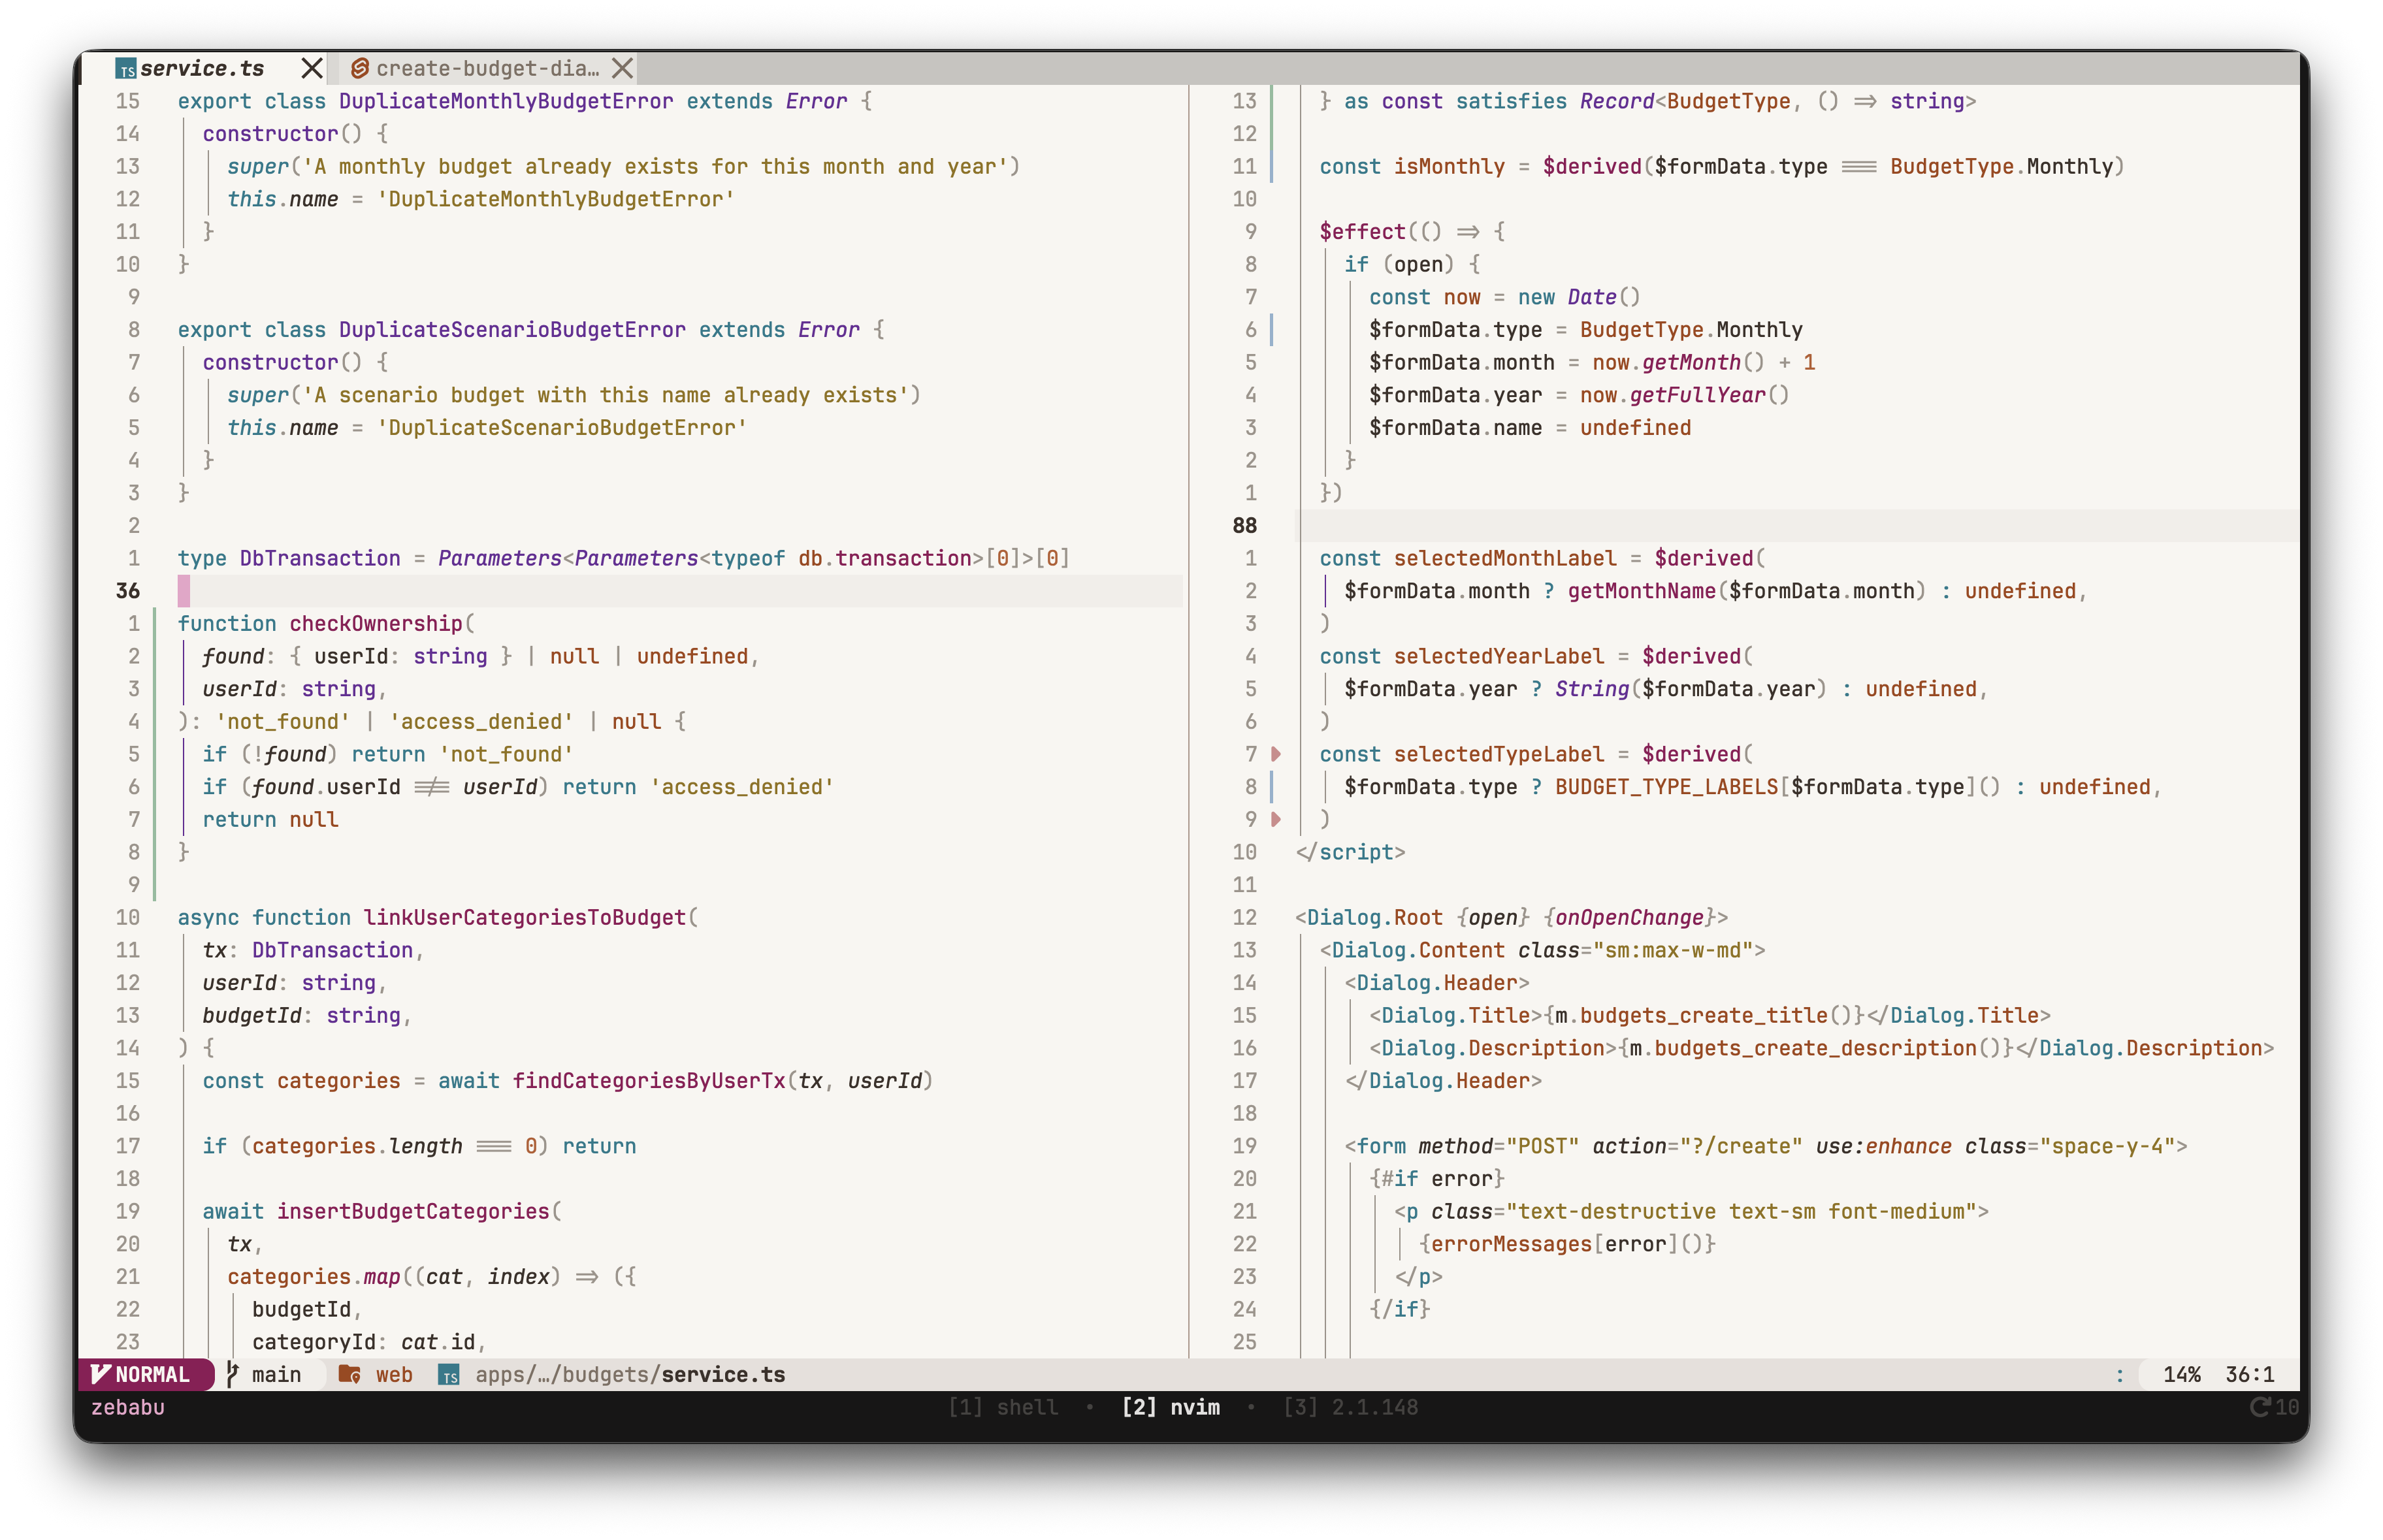Click the red fold marker at selectedTypeLabel line
Image resolution: width=2383 pixels, height=1540 pixels.
click(x=1276, y=754)
